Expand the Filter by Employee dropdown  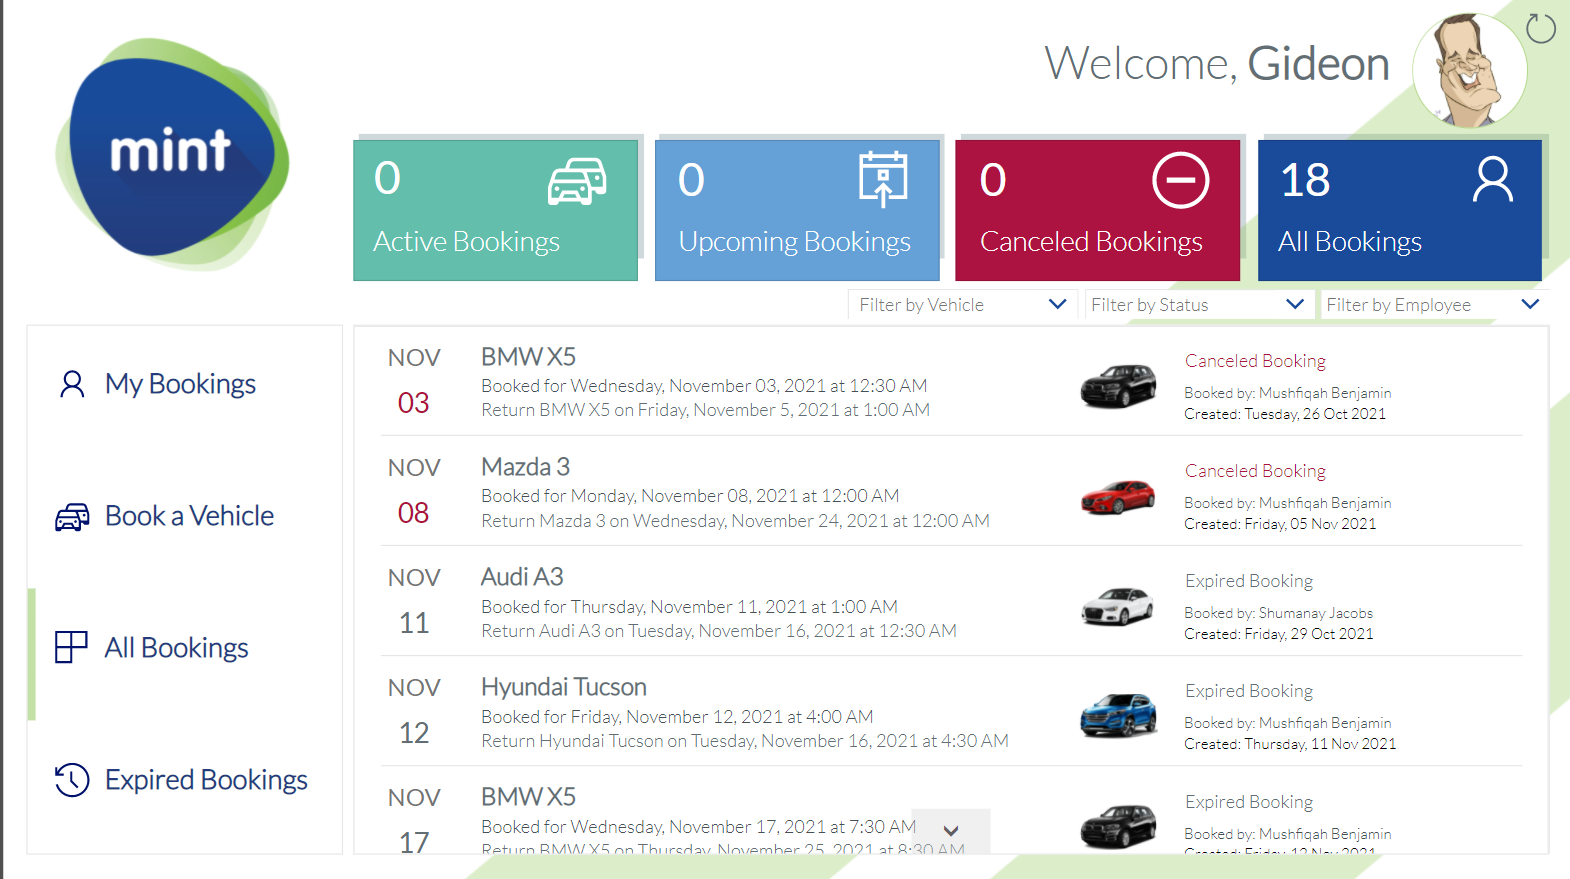[1434, 305]
